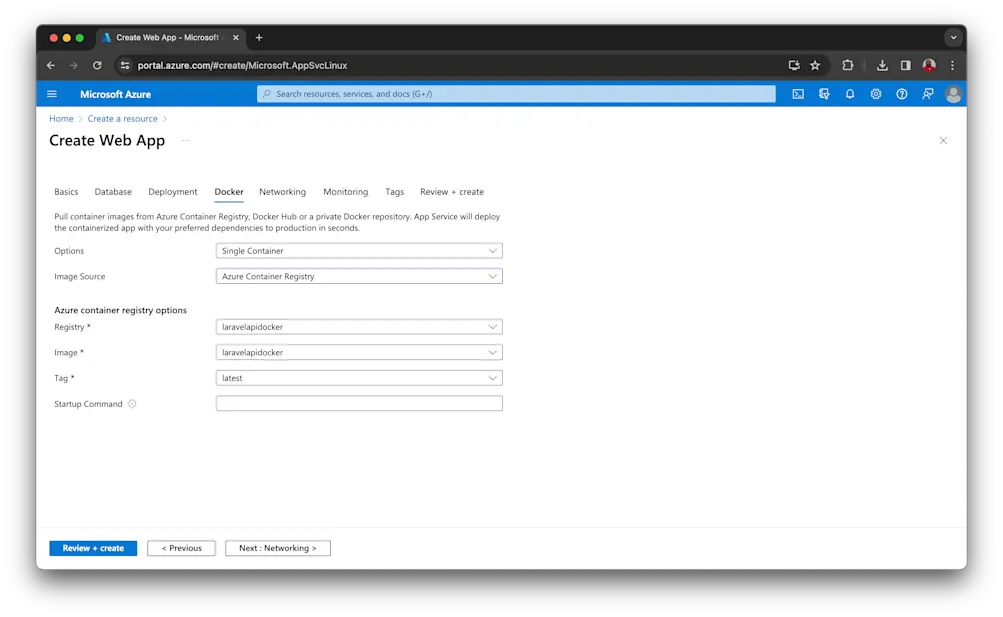Open the Azure portal settings gear
Screen dimensions: 1003x617
876,93
